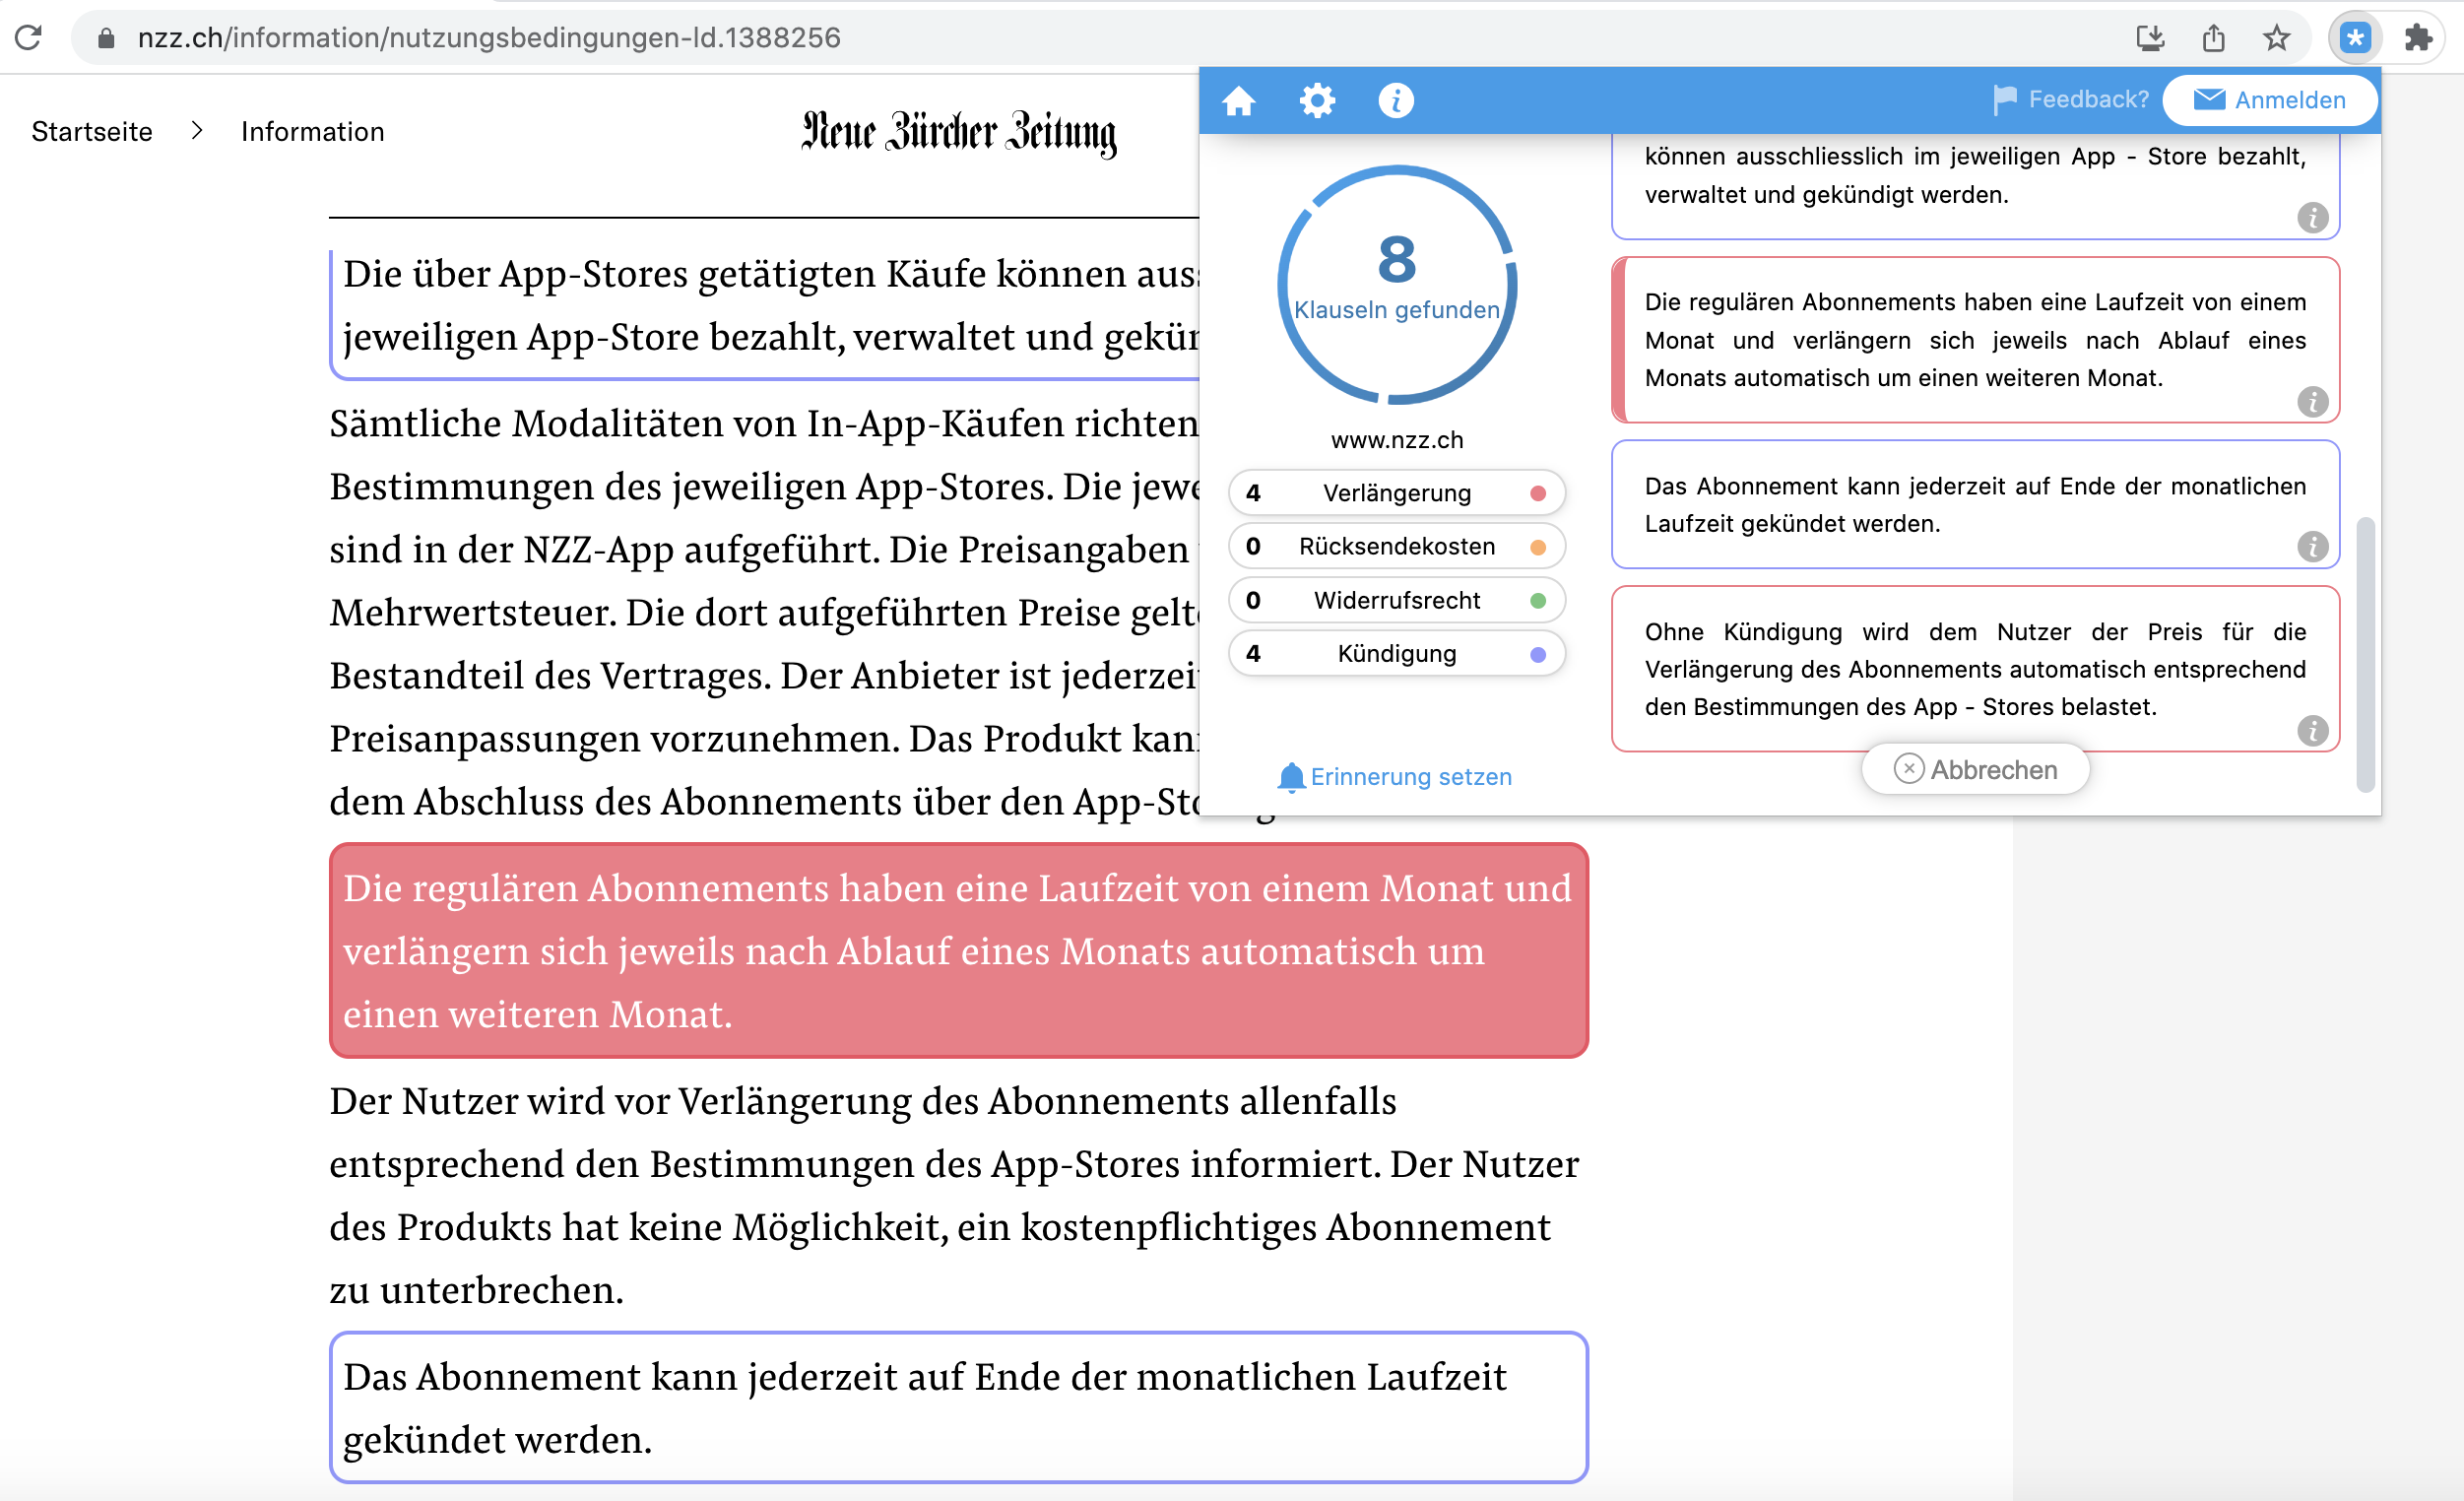Select the red highlighted Abonnements paragraph
The image size is (2464, 1501).
click(958, 951)
